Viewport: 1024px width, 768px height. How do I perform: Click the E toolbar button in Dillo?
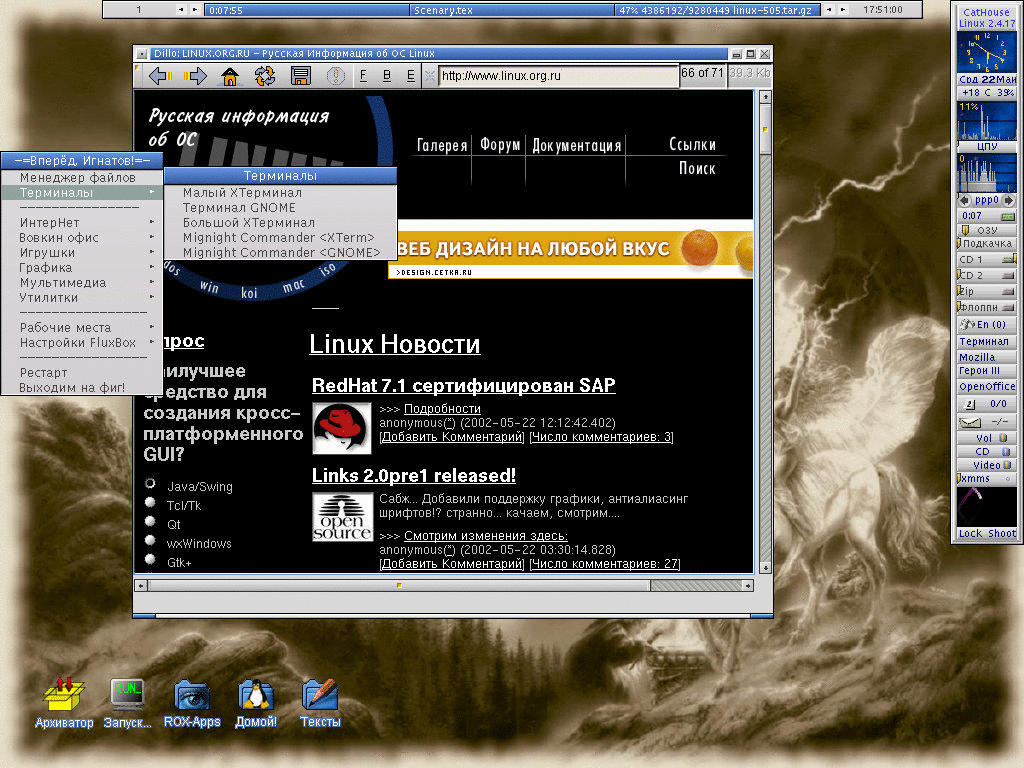[x=410, y=76]
